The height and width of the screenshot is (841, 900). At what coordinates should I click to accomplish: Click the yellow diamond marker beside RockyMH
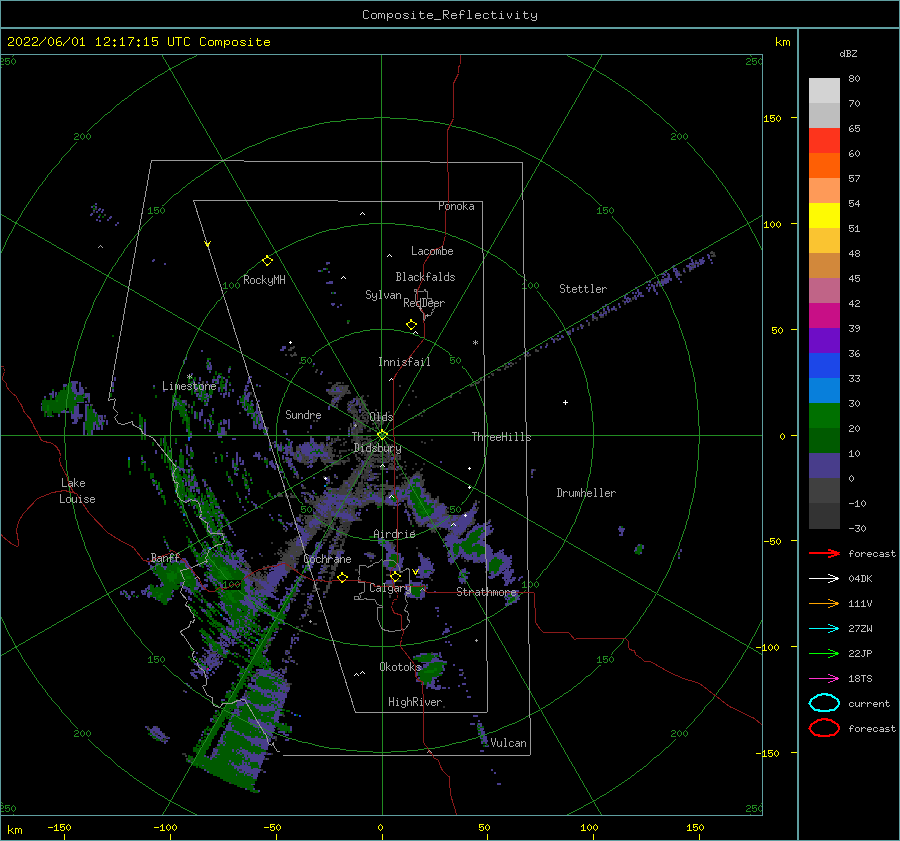[x=267, y=261]
